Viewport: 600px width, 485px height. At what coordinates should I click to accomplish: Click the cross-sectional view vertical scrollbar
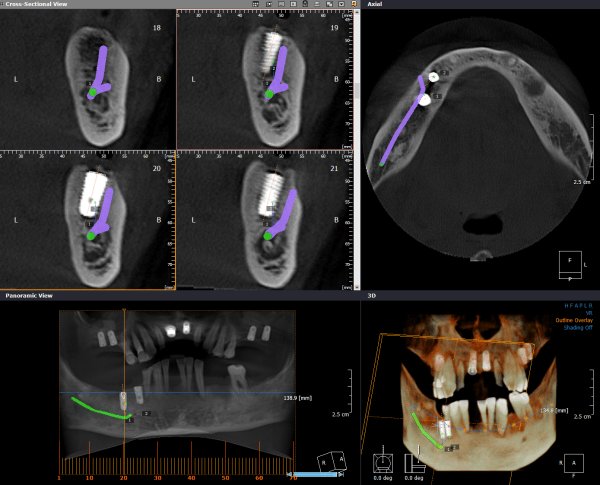[357, 149]
